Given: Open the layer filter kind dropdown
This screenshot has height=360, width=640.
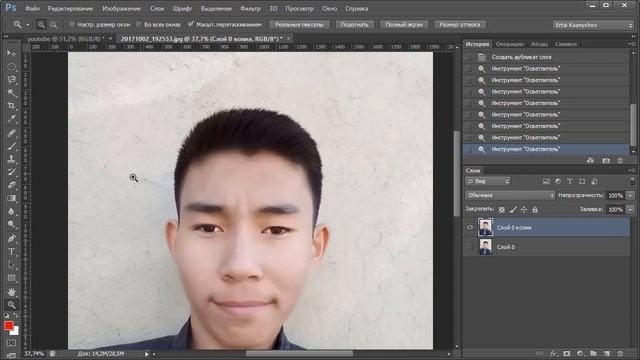Looking at the screenshot, I should [x=488, y=181].
